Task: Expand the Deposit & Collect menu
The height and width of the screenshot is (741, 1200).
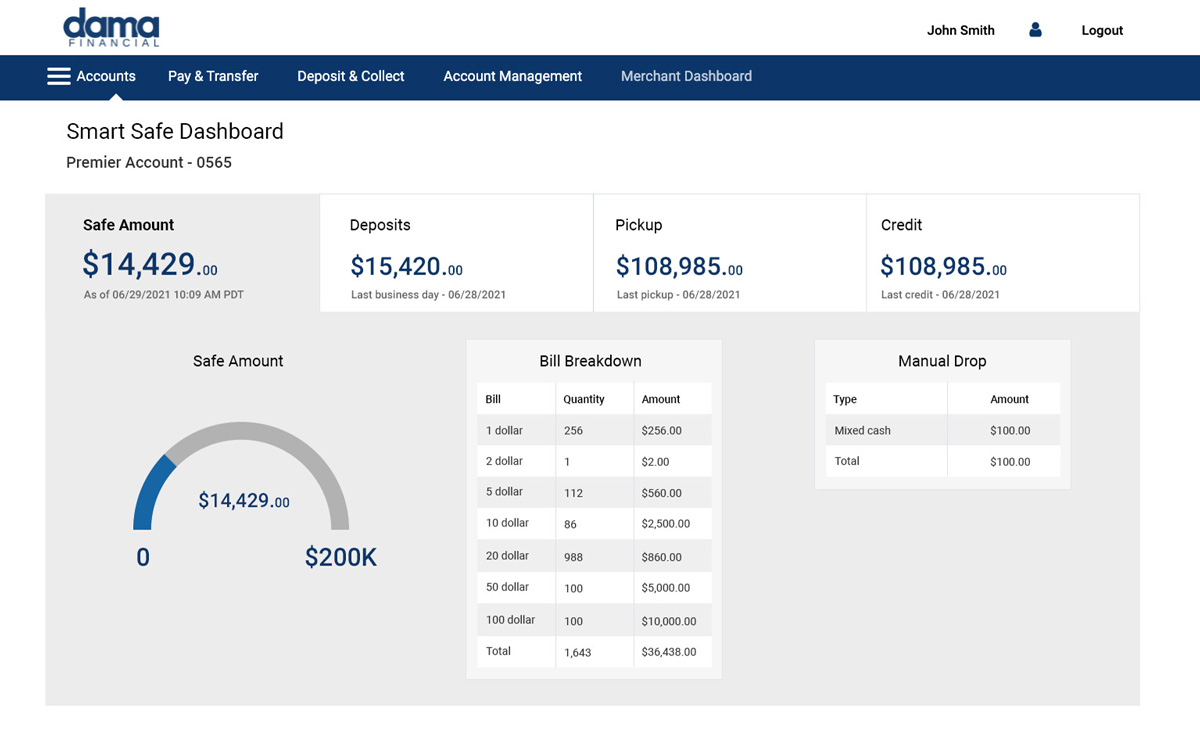Action: pyautogui.click(x=350, y=77)
